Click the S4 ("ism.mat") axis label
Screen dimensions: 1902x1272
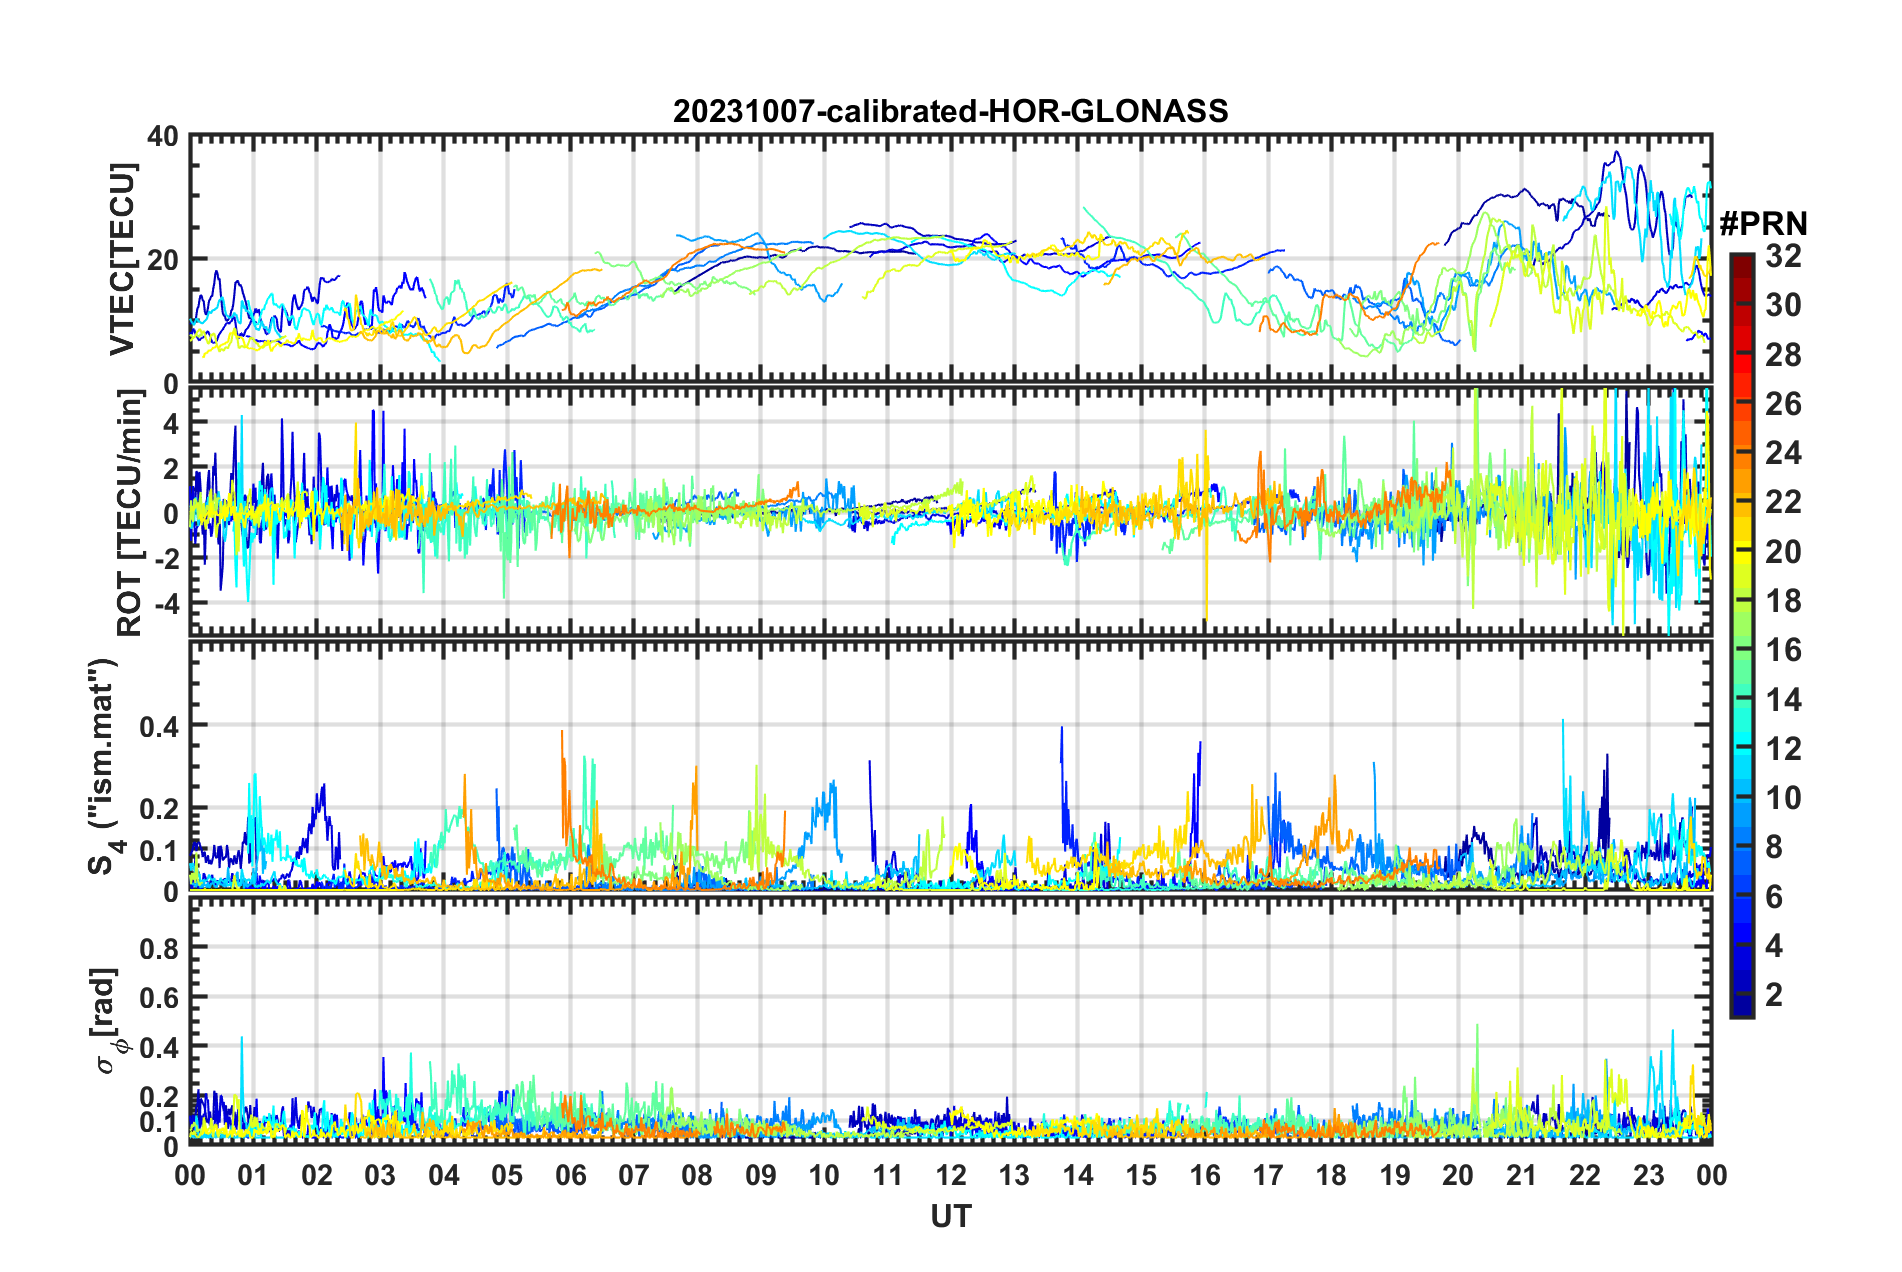(x=104, y=766)
